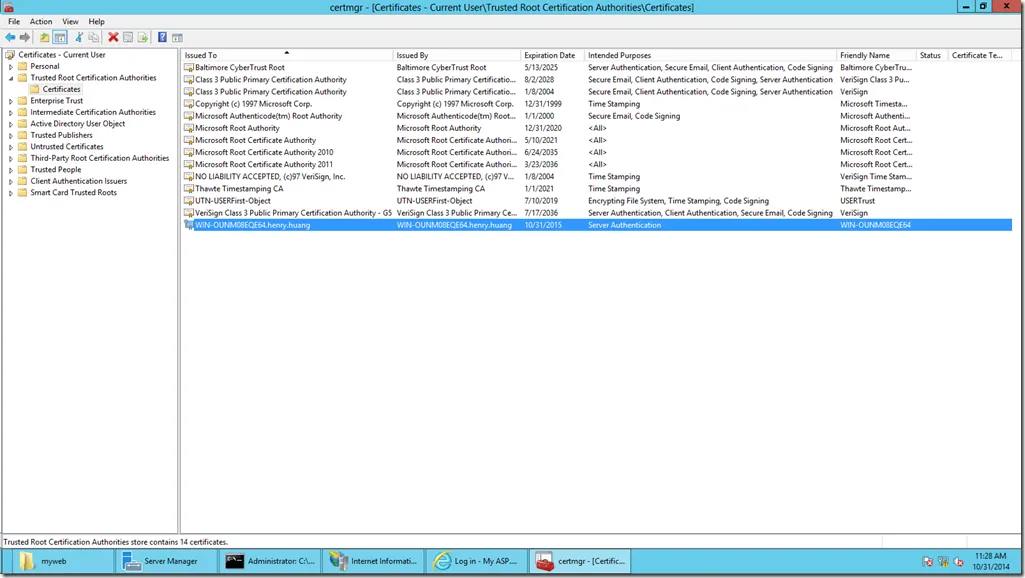Collapse the Trusted Root Certification Authorities node
Viewport: 1025px width, 578px height.
[10, 78]
